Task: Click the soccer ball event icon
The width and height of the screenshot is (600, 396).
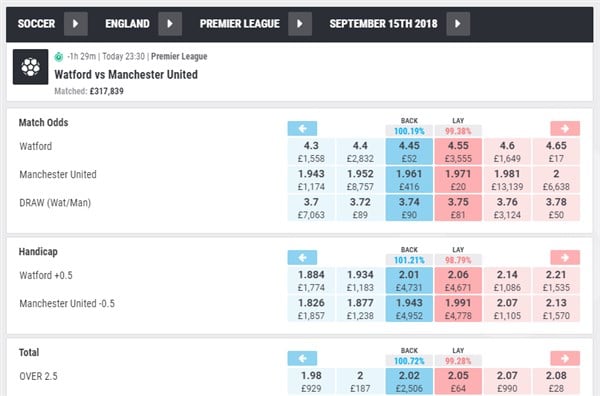Action: 31,67
